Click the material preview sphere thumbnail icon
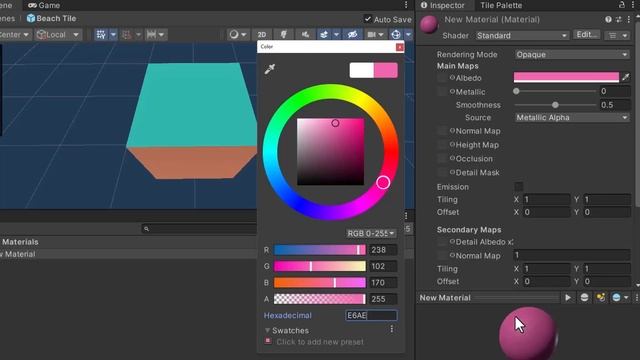Image resolution: width=640 pixels, height=360 pixels. [x=429, y=24]
